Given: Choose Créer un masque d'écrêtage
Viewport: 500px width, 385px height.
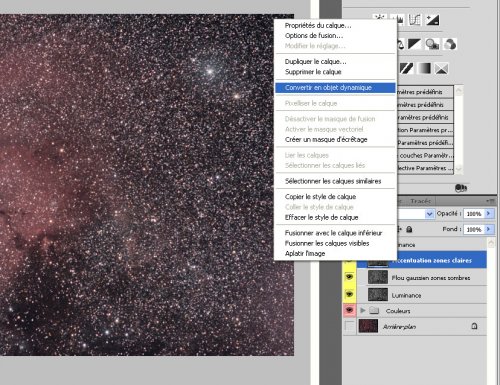Looking at the screenshot, I should click(x=326, y=140).
